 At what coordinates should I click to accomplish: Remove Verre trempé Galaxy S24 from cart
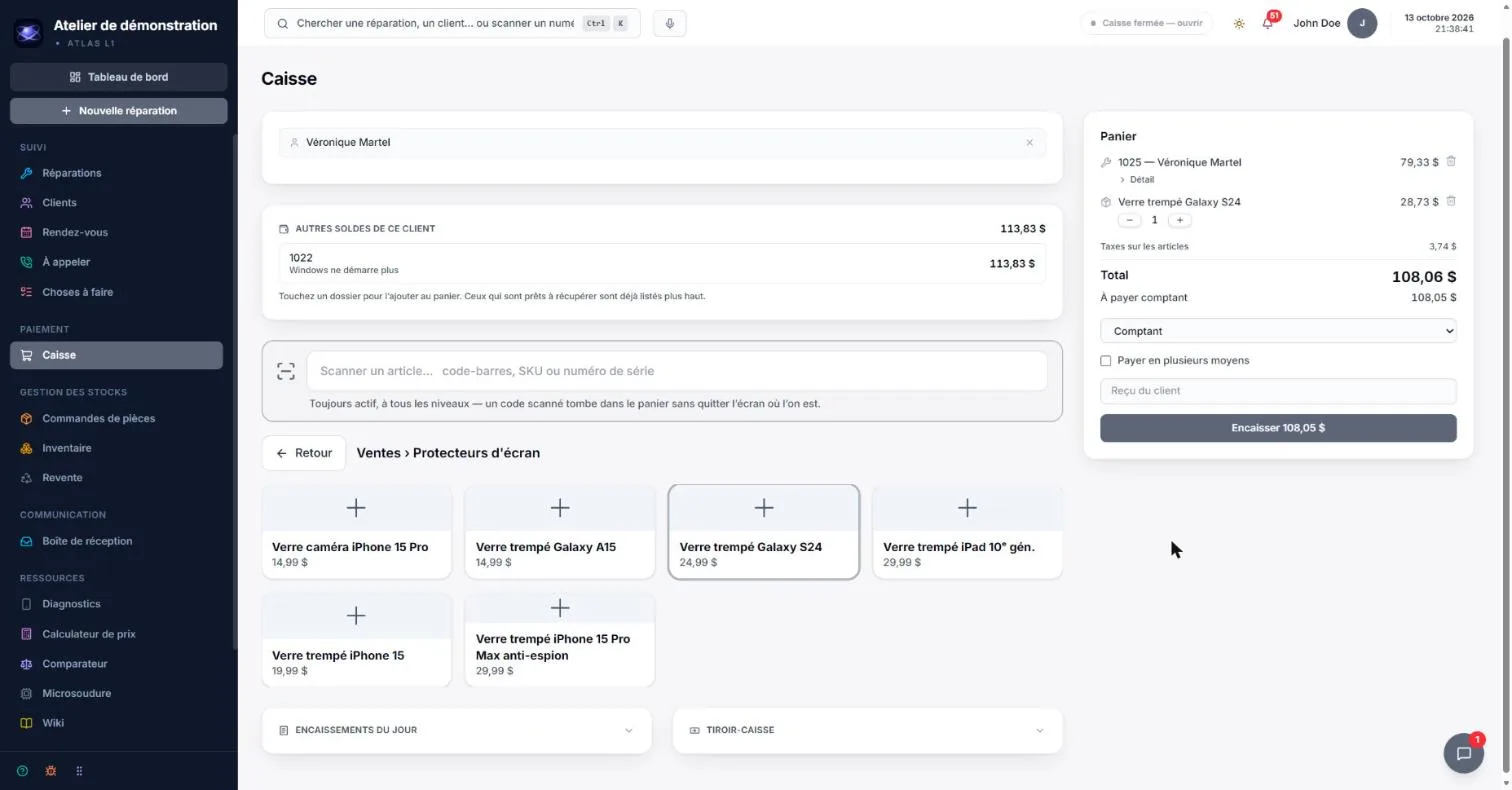pos(1451,201)
